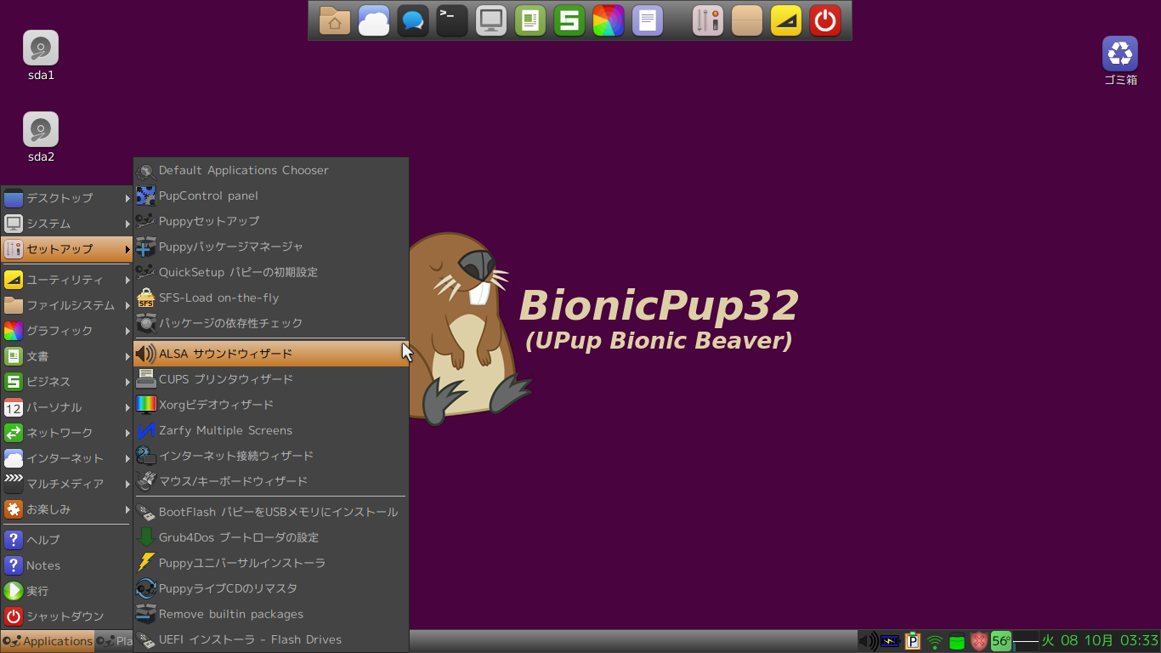Click the temperature 56° tray indicator
Screen dimensions: 1161x653
click(x=1001, y=640)
